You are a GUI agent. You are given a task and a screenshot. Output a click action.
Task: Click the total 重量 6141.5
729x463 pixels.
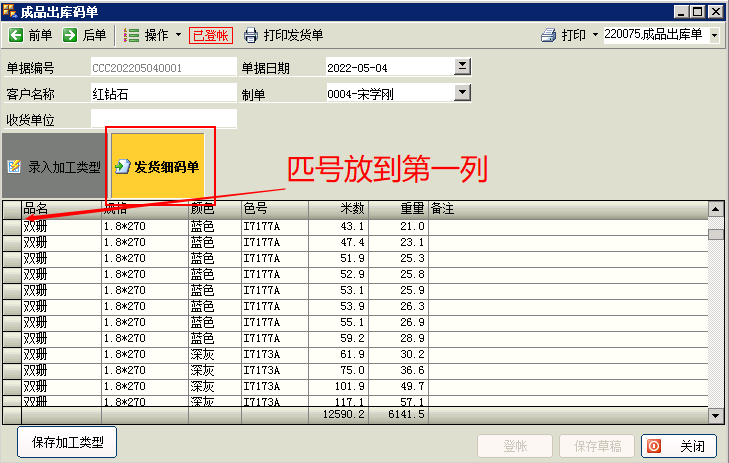tap(398, 414)
